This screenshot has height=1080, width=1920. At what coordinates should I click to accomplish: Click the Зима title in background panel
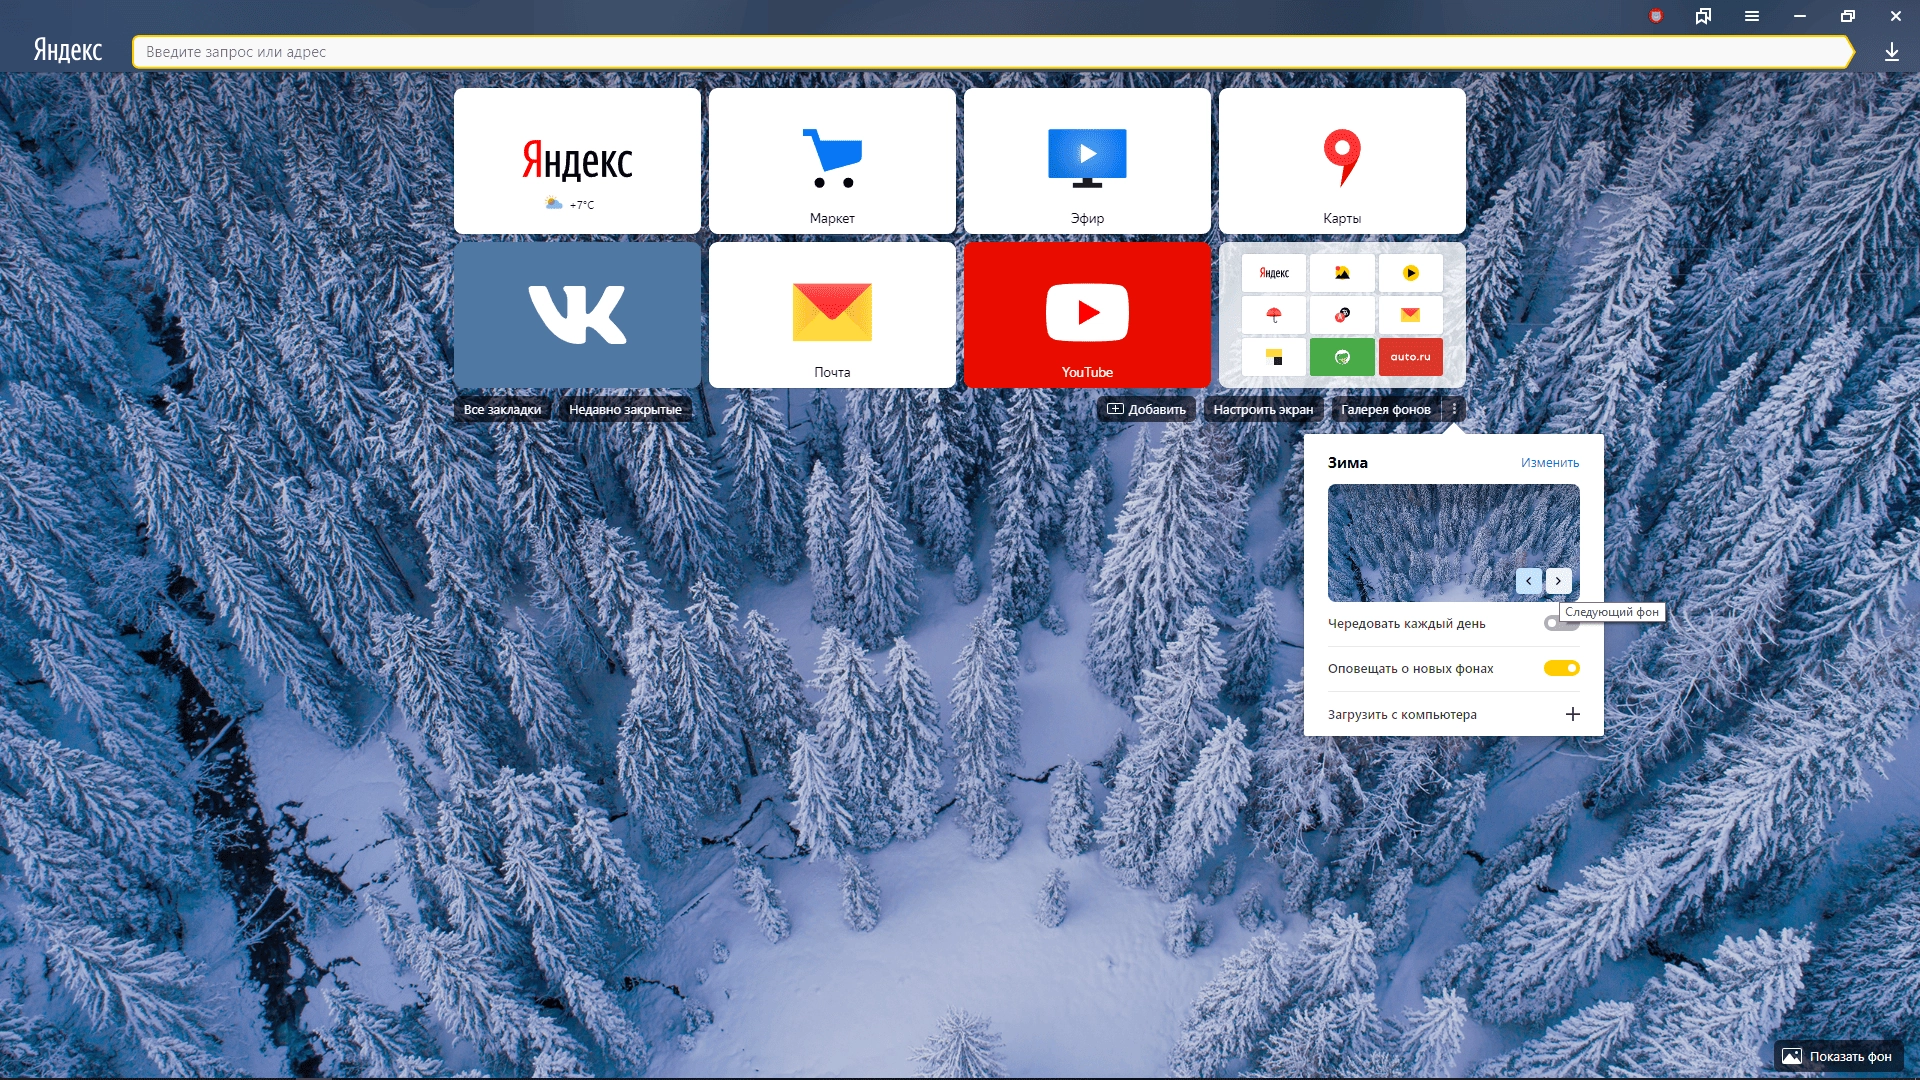[1348, 462]
